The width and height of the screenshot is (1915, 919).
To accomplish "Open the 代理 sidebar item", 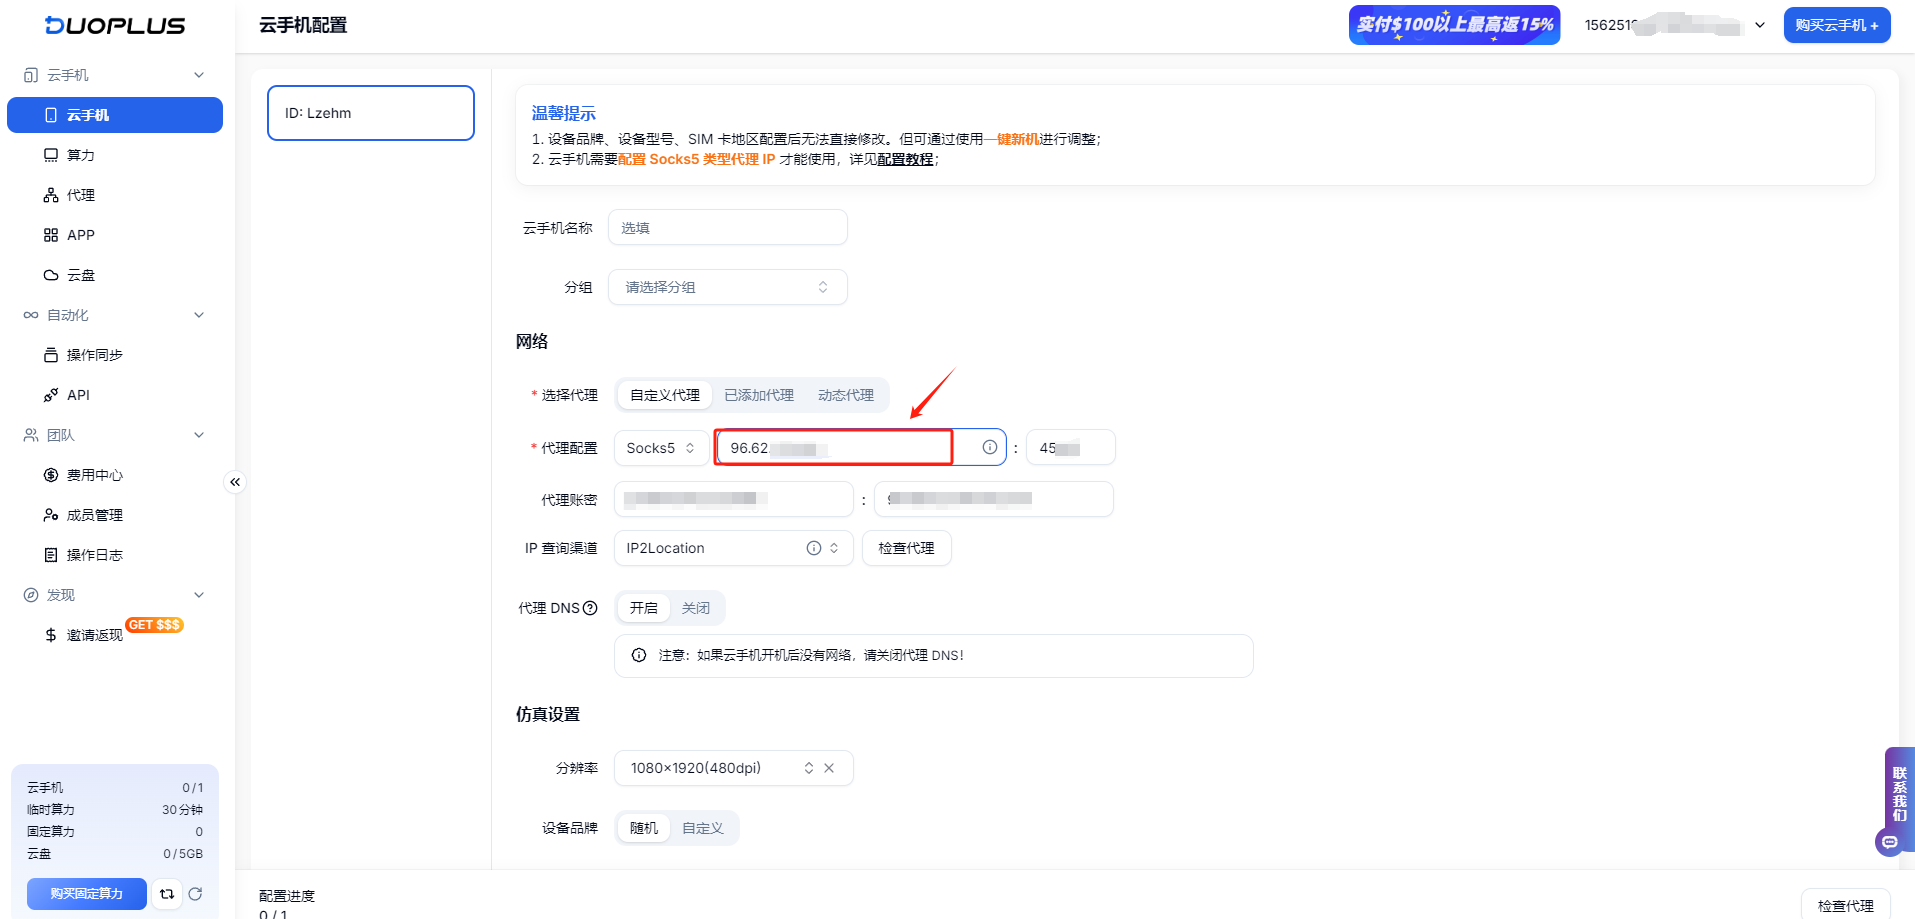I will tap(115, 195).
